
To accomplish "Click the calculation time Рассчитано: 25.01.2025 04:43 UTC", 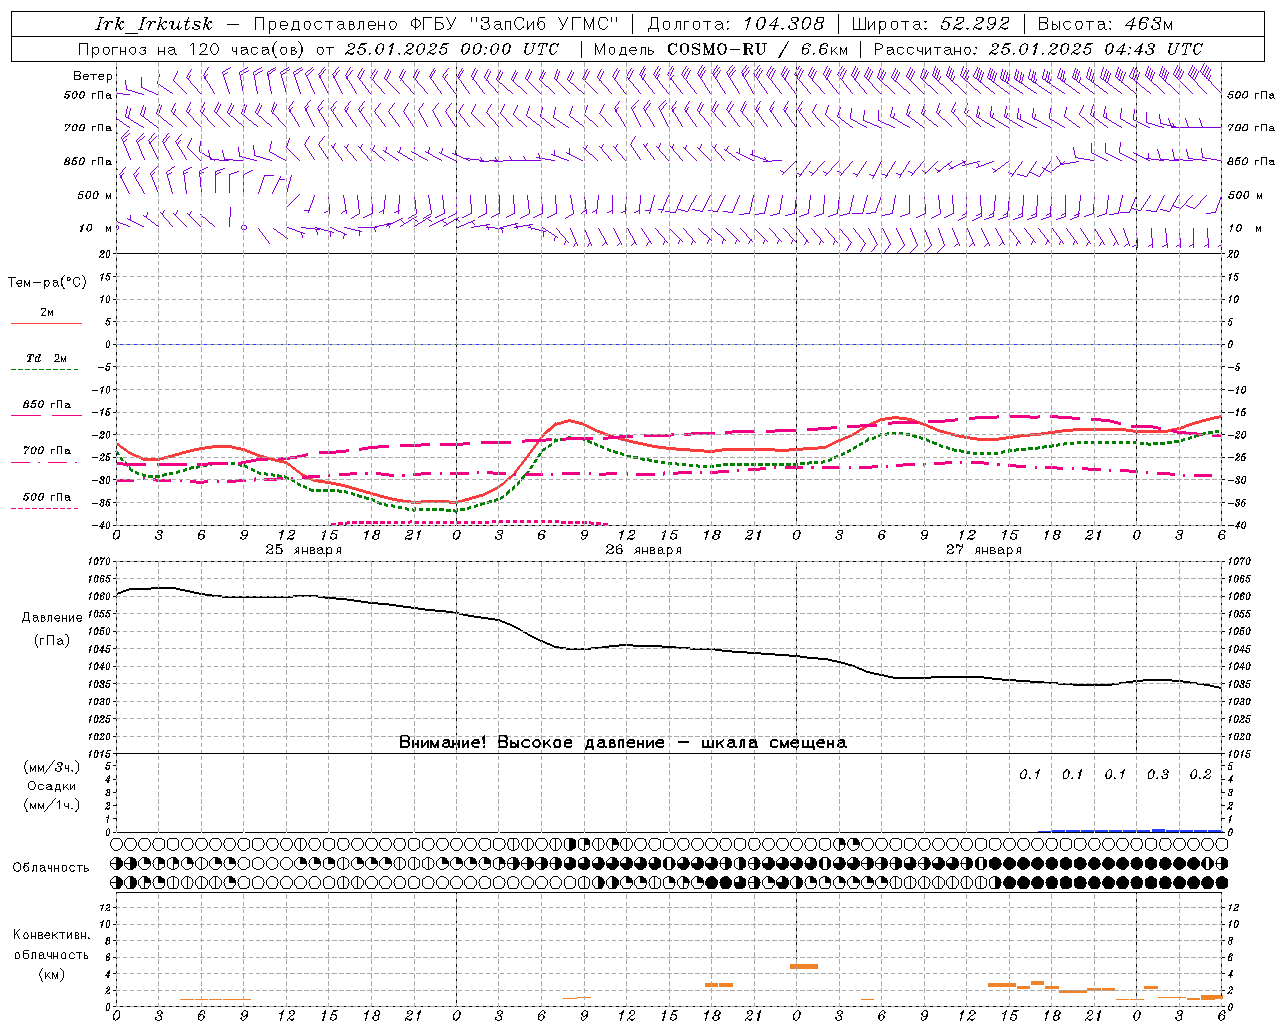I will coord(1038,49).
